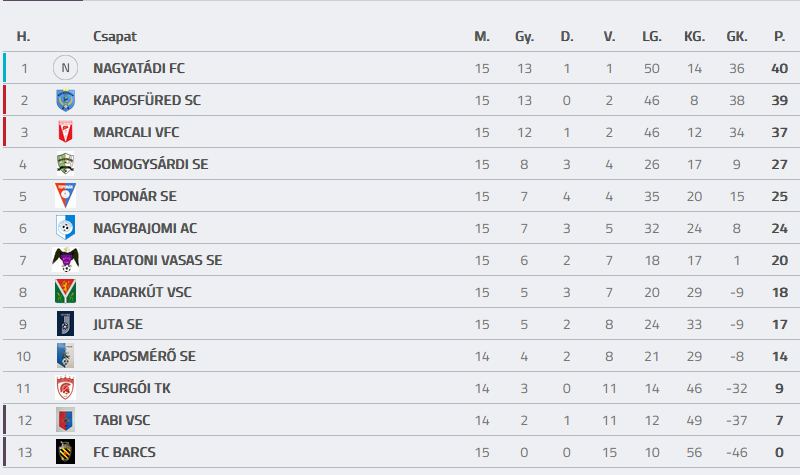This screenshot has height=475, width=800.
Task: Click the Nagyatádi FC placeholder crest
Action: (65, 69)
